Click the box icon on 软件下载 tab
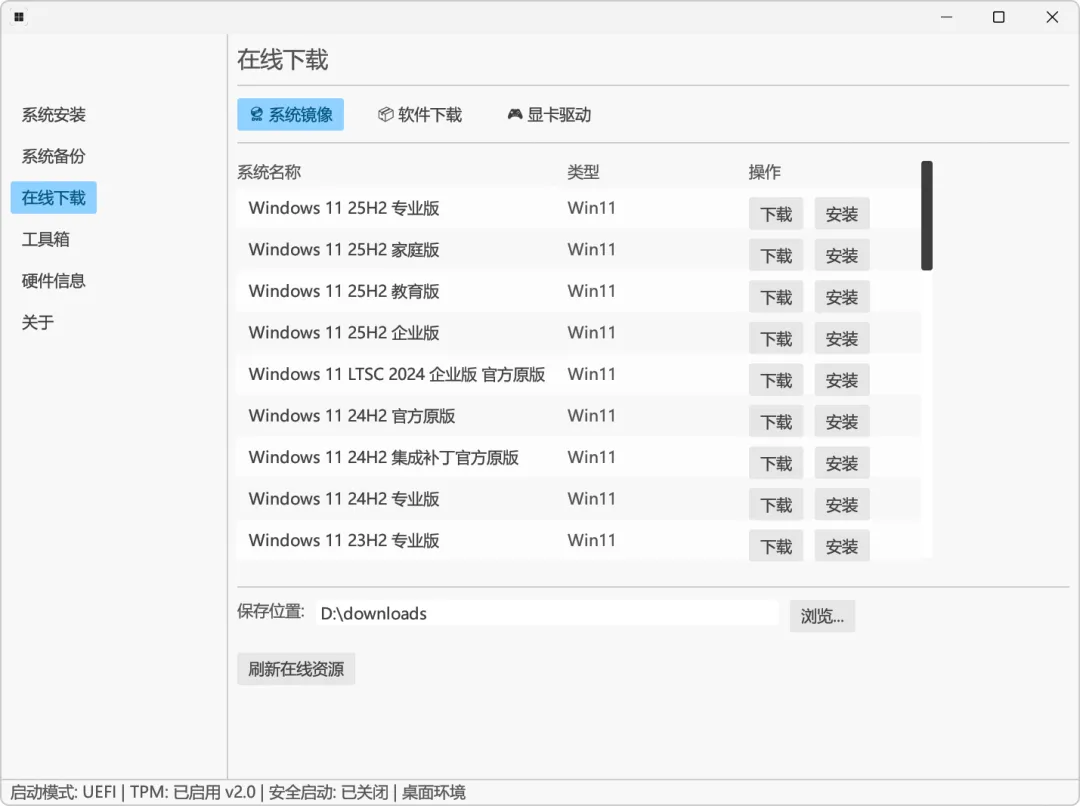 pos(386,114)
